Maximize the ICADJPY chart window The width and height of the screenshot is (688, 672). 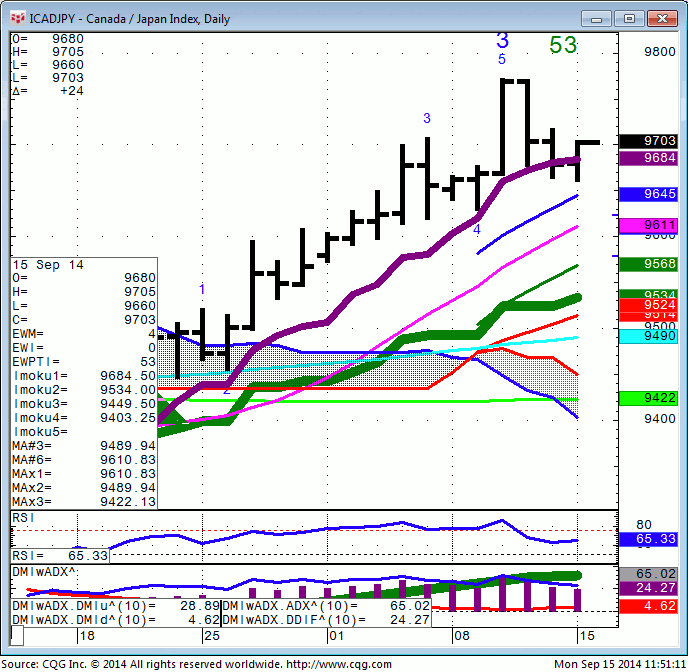coord(629,19)
